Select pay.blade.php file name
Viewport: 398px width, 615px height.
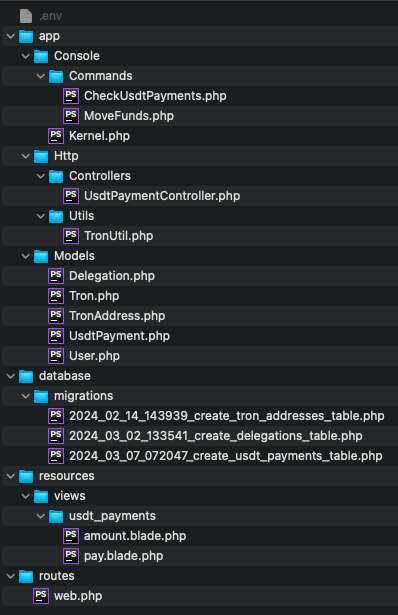[124, 556]
